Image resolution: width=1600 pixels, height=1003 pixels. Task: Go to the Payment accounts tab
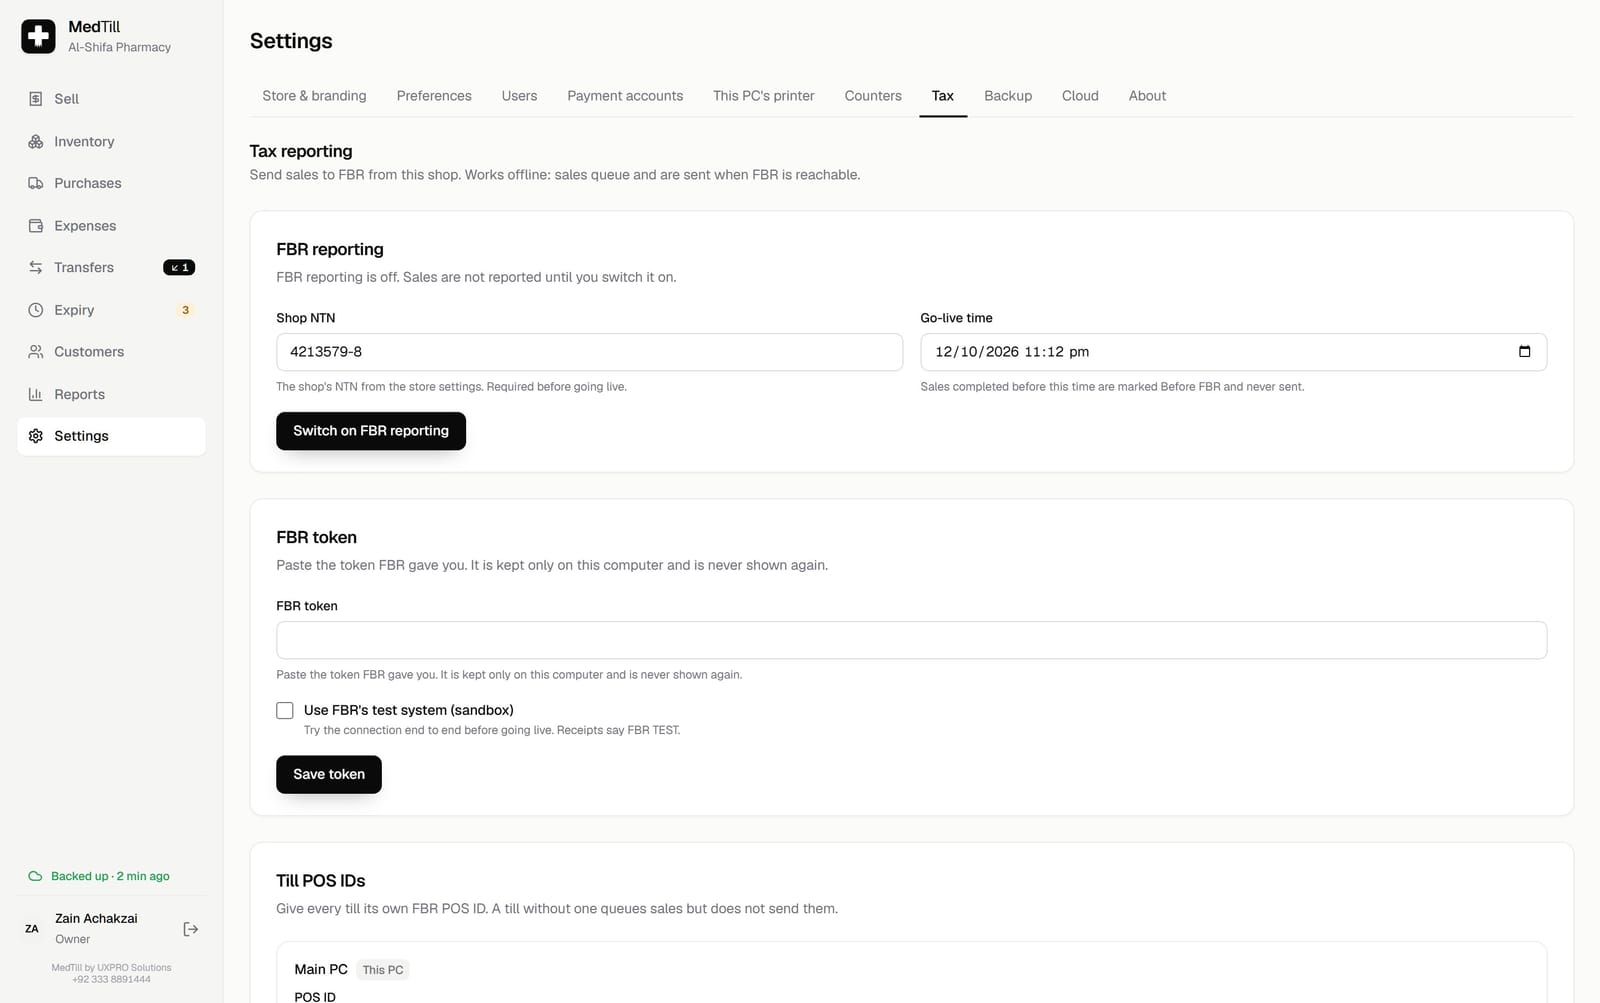click(625, 96)
